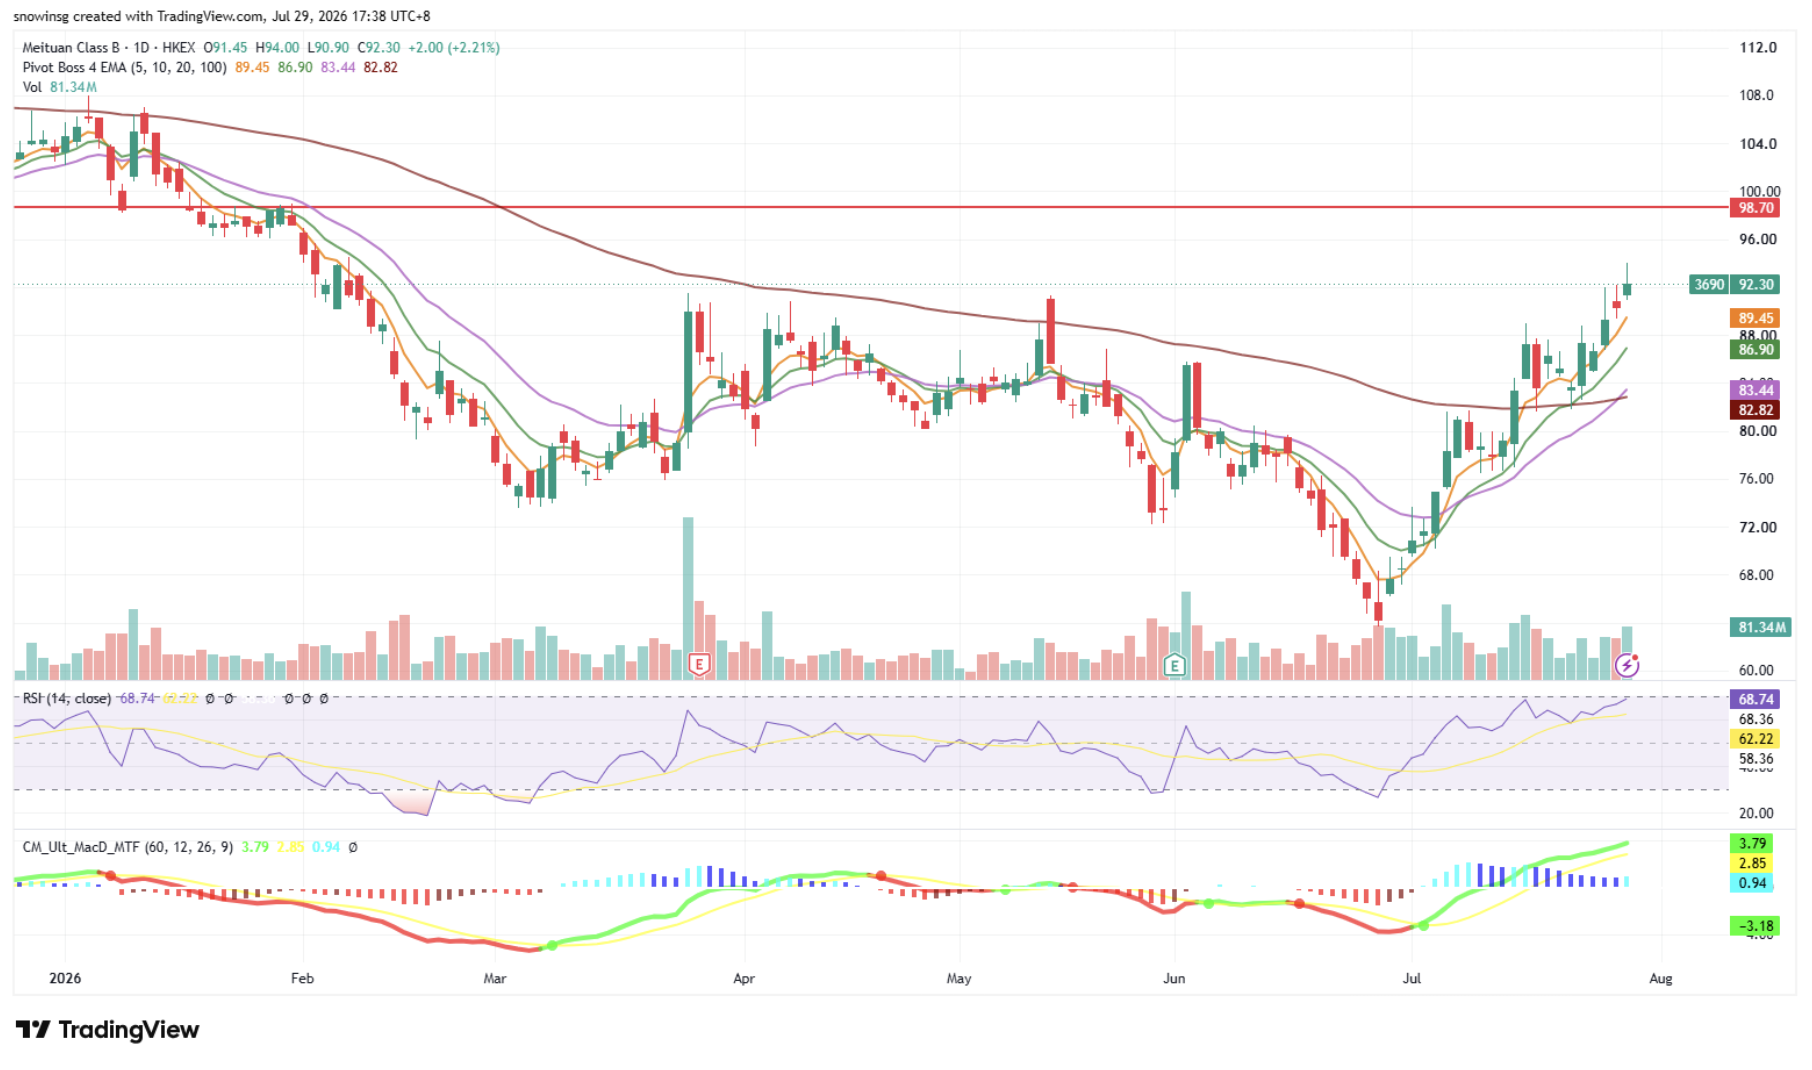Image resolution: width=1812 pixels, height=1070 pixels.
Task: Click the CM_Ult_MacD_MTF indicator legend label
Action: pyautogui.click(x=128, y=847)
